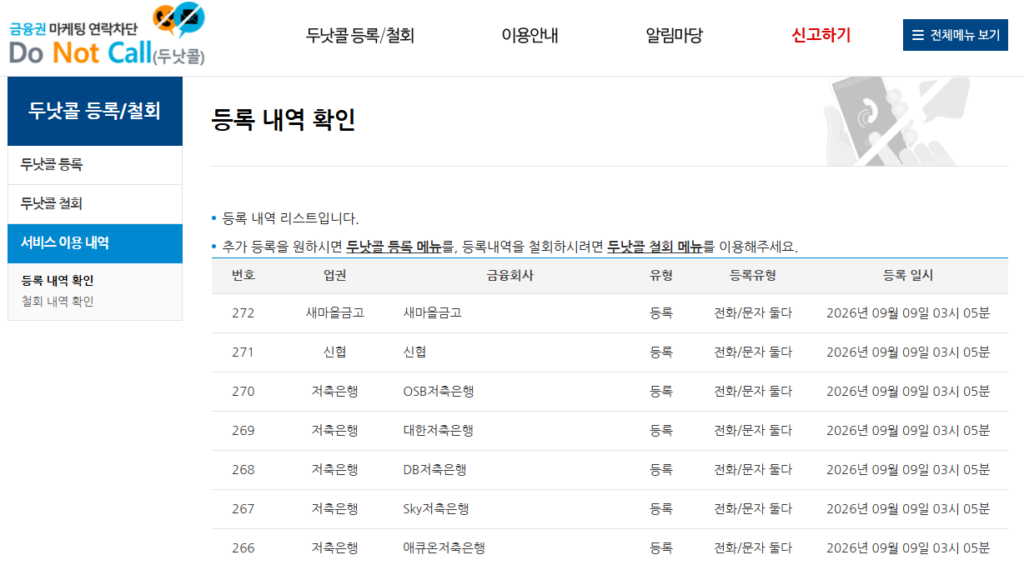Click the 등록 일시 column header
The image size is (1024, 565).
point(908,276)
